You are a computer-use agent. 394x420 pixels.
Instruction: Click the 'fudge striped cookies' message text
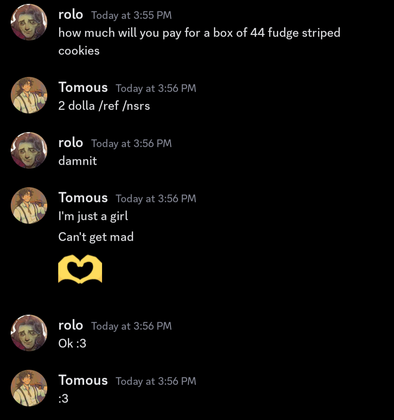(x=199, y=42)
